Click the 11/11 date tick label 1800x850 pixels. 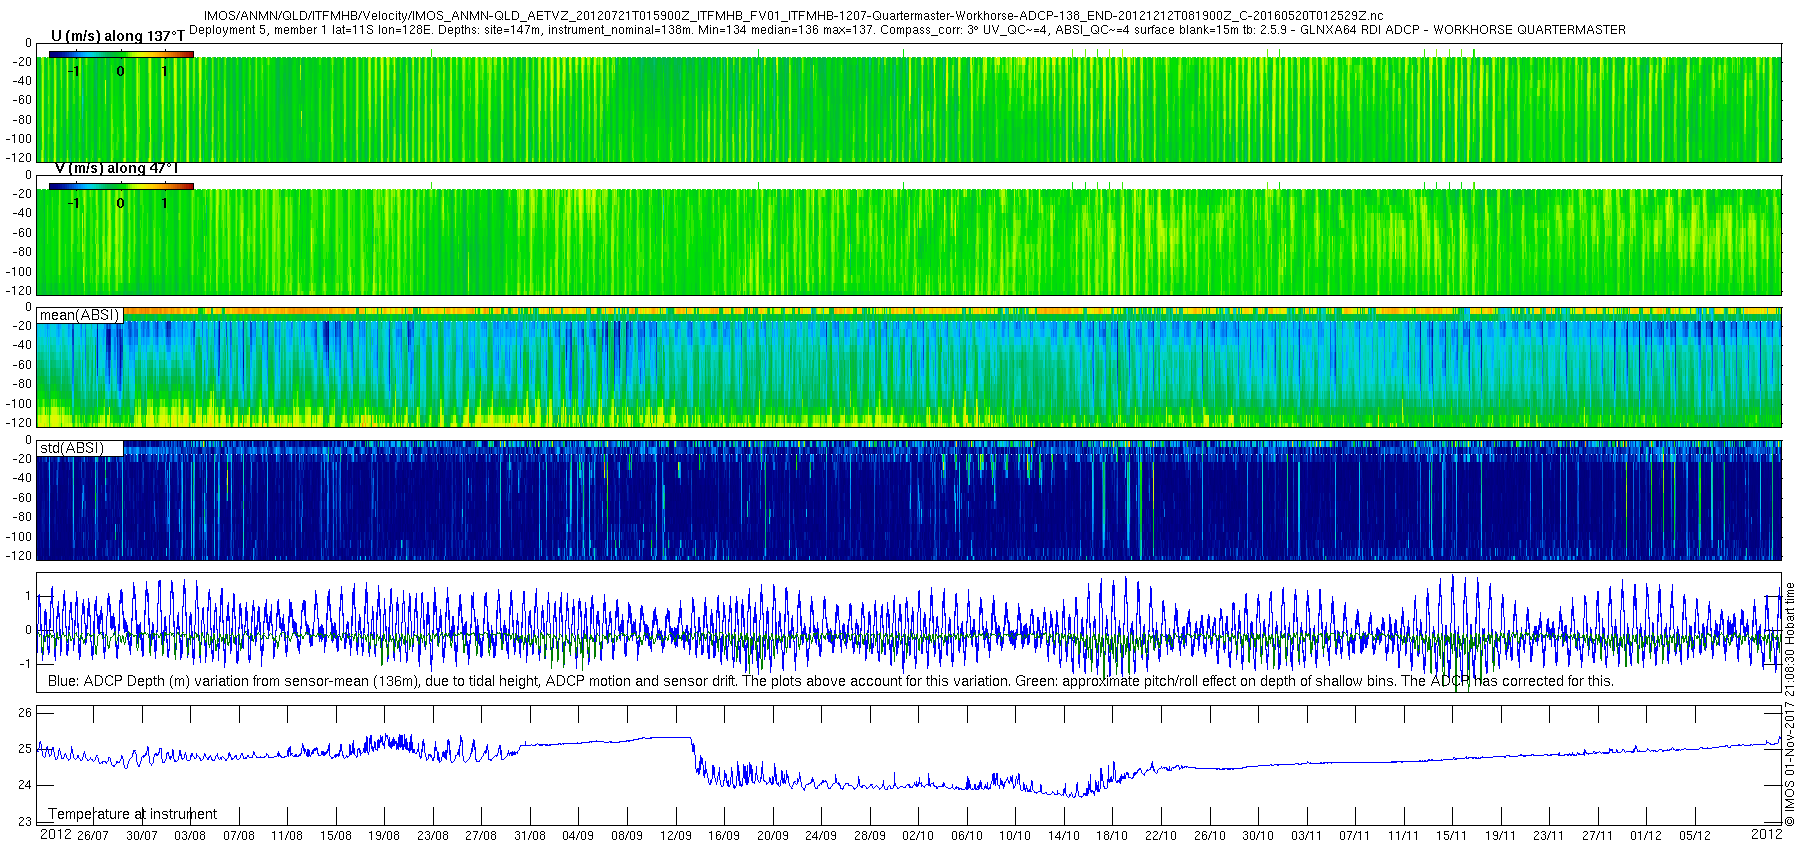pos(1403,836)
